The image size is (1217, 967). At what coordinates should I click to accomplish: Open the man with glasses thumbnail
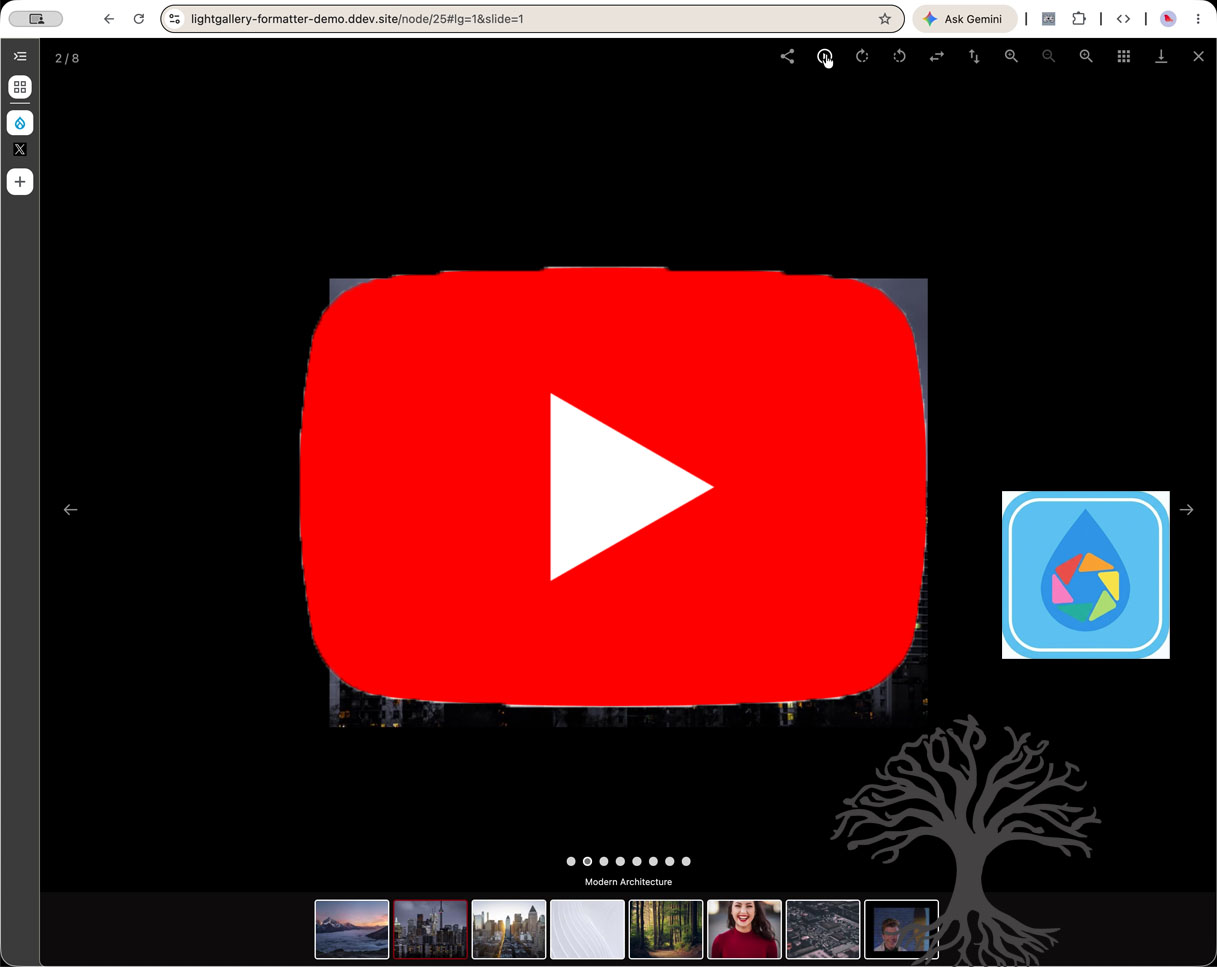tap(901, 929)
